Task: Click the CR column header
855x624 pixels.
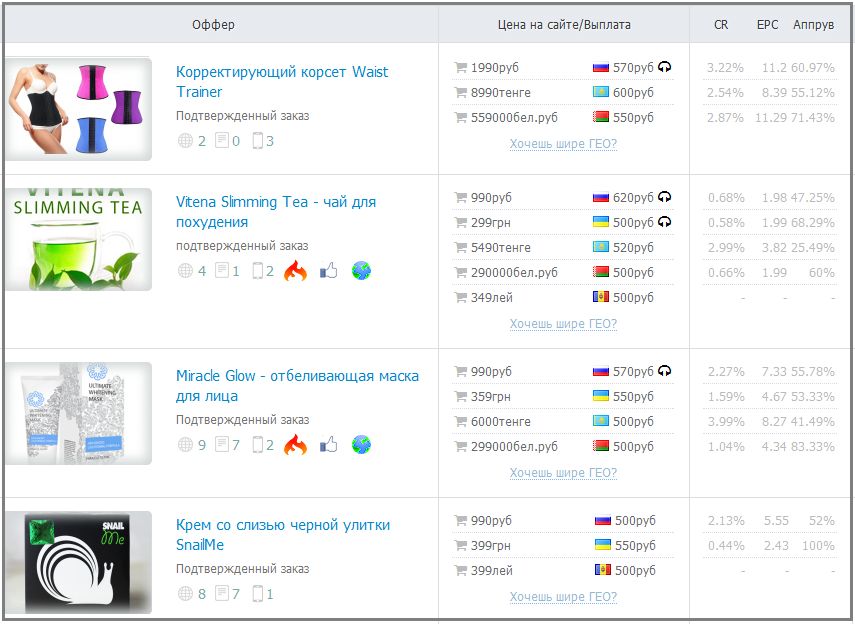Action: click(x=721, y=25)
